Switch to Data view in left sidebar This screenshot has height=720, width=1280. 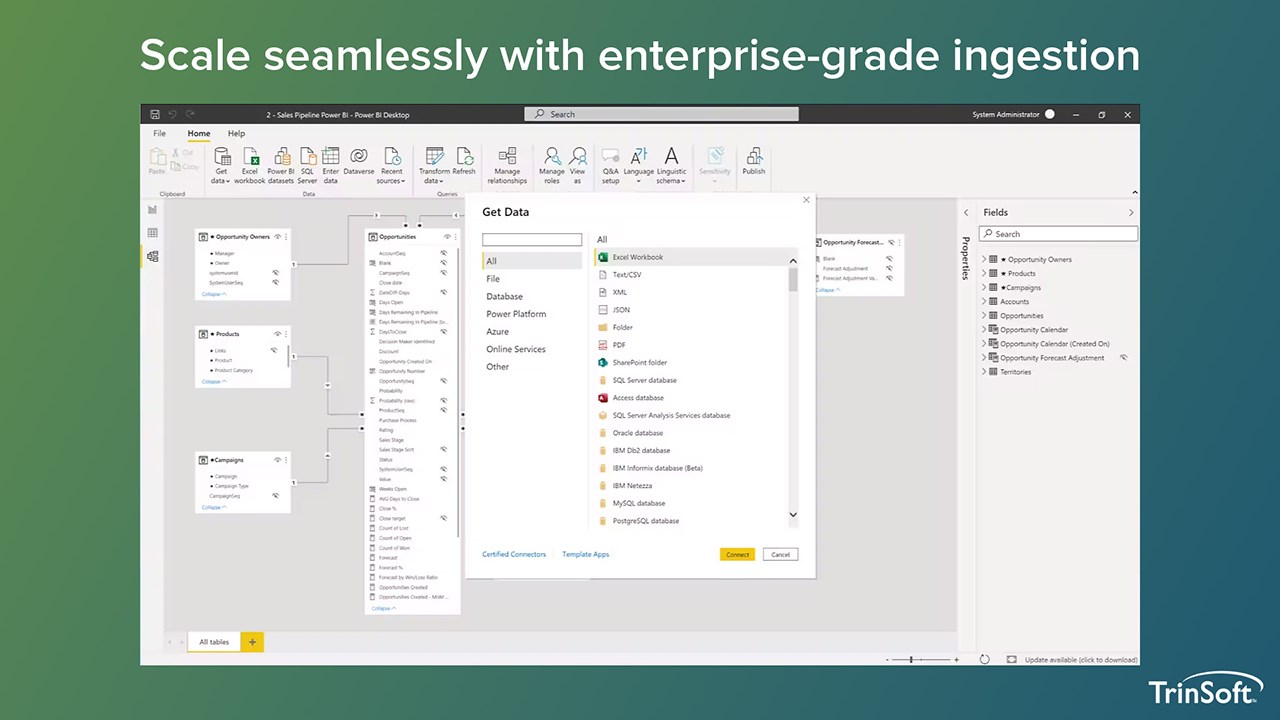point(152,233)
